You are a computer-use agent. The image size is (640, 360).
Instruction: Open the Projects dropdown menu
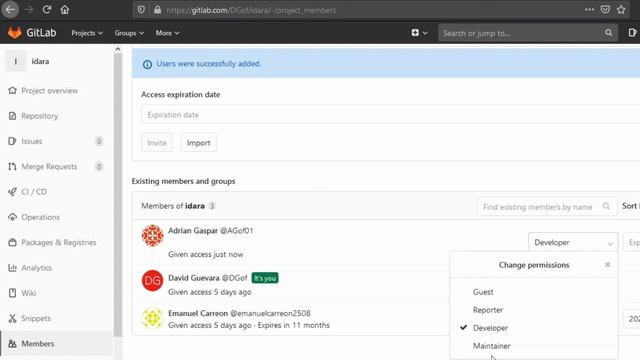(x=87, y=33)
